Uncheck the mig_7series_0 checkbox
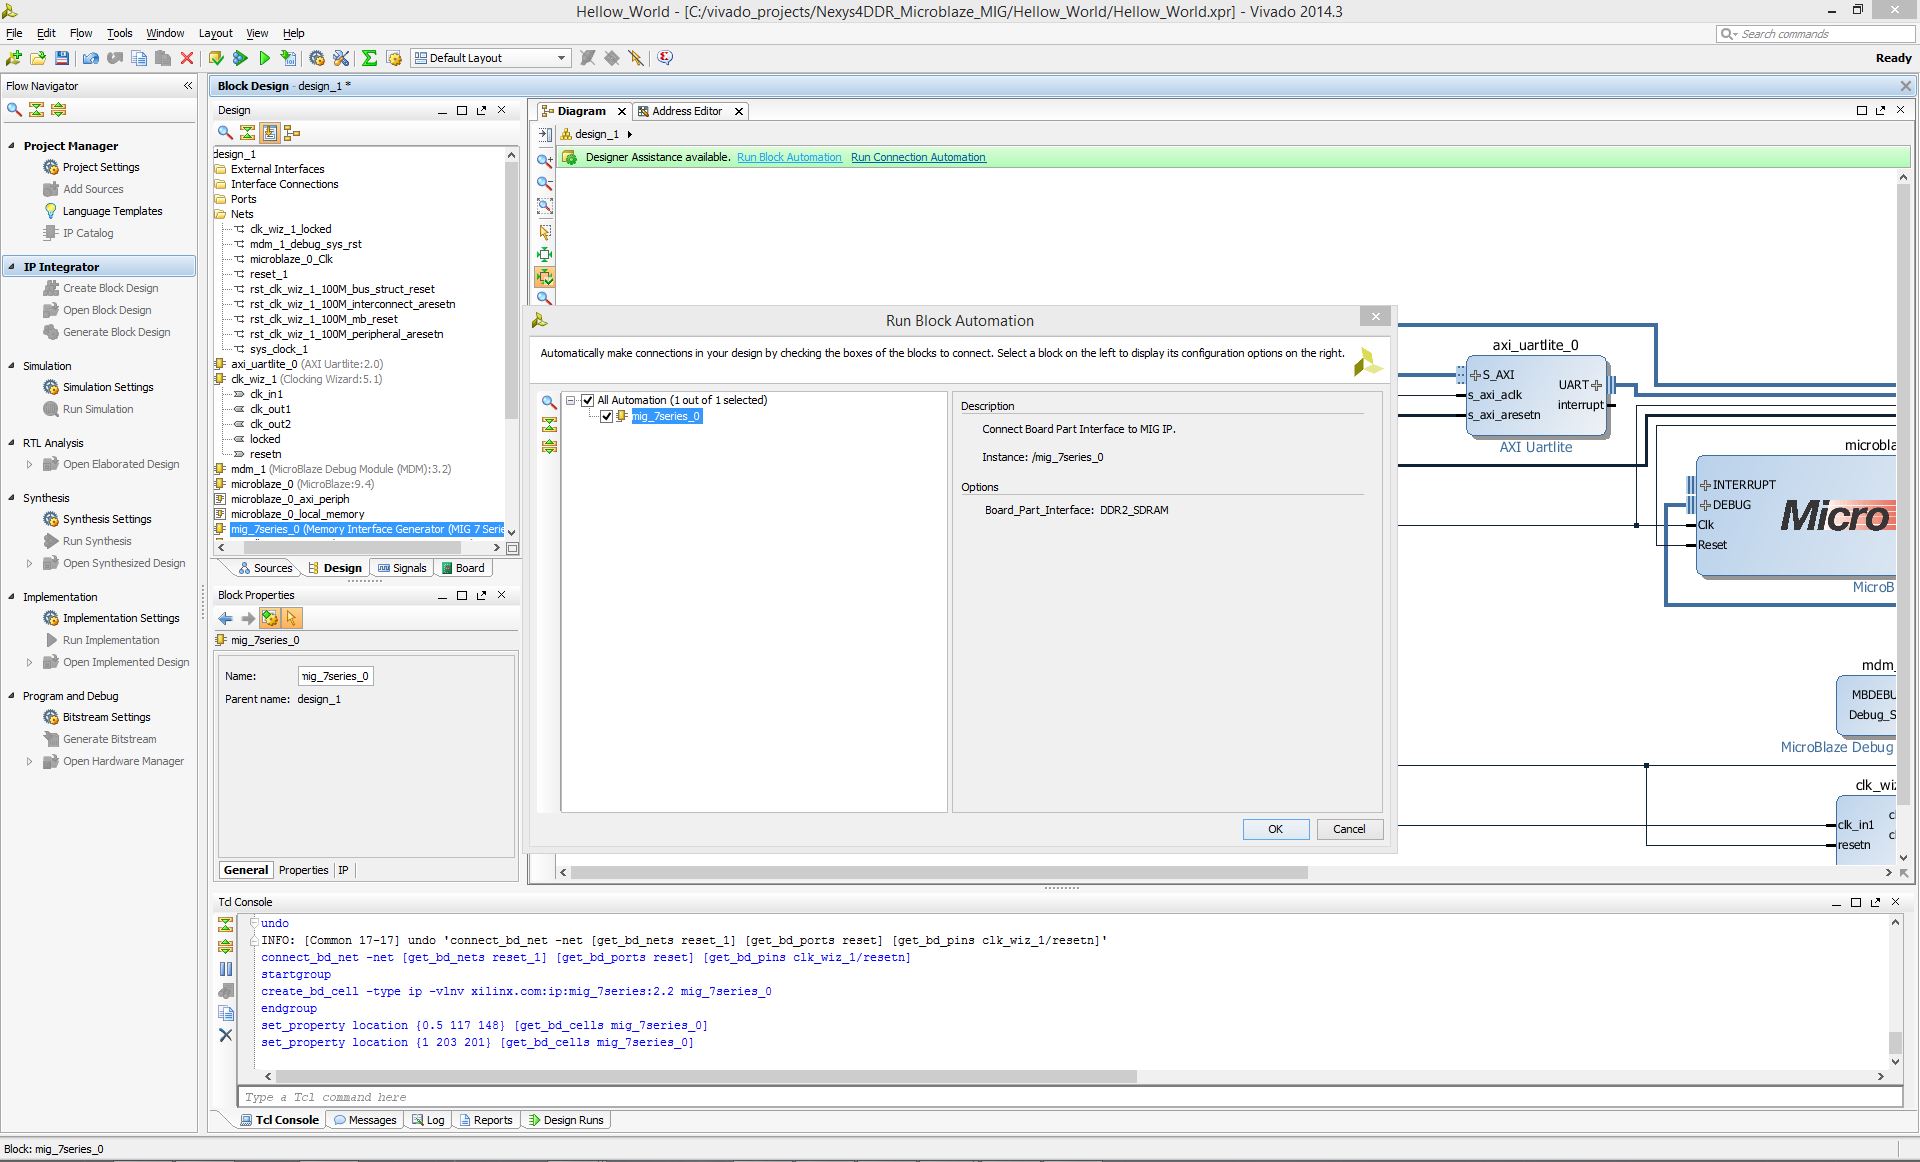Viewport: 1920px width, 1162px height. click(606, 416)
